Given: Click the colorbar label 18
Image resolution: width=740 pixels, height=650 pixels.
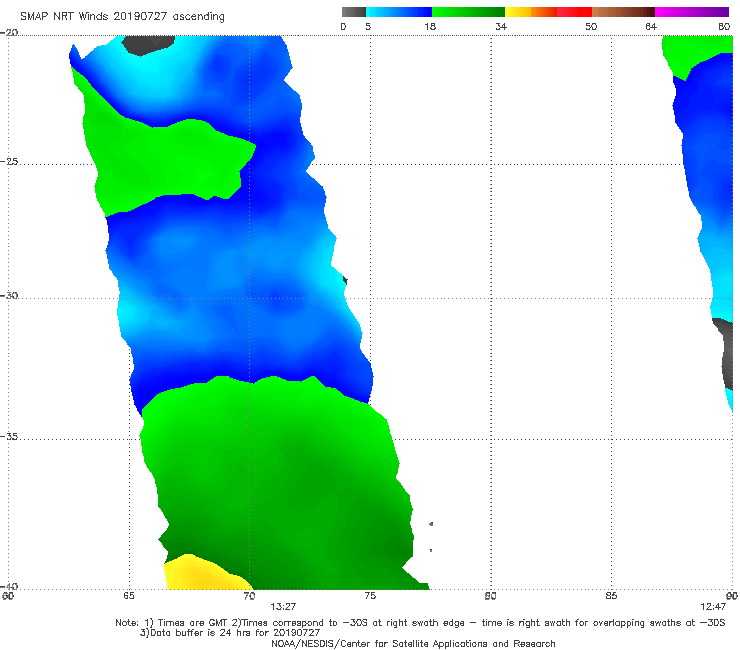Looking at the screenshot, I should [x=430, y=26].
